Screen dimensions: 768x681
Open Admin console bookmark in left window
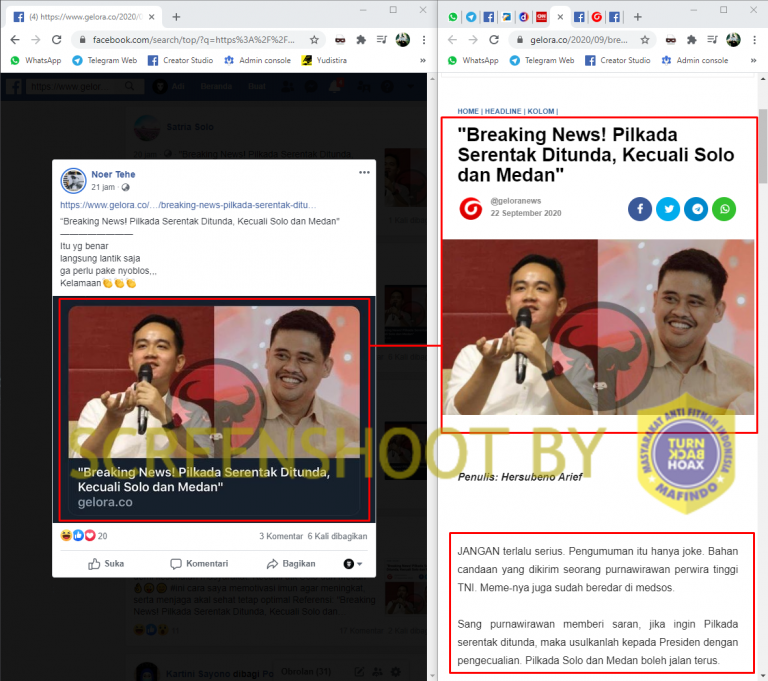point(257,60)
